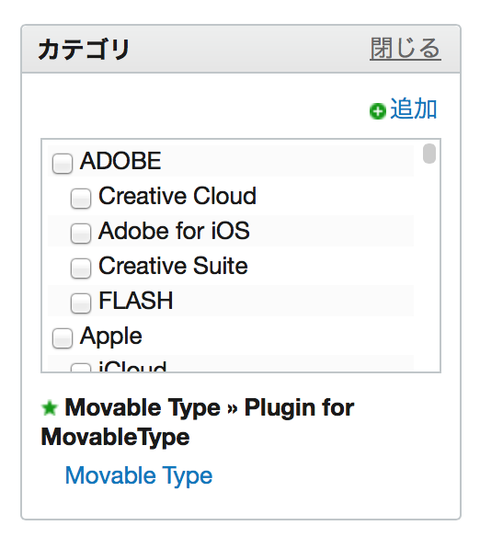Tick the Apple category checkbox
480x537 pixels.
click(62, 338)
